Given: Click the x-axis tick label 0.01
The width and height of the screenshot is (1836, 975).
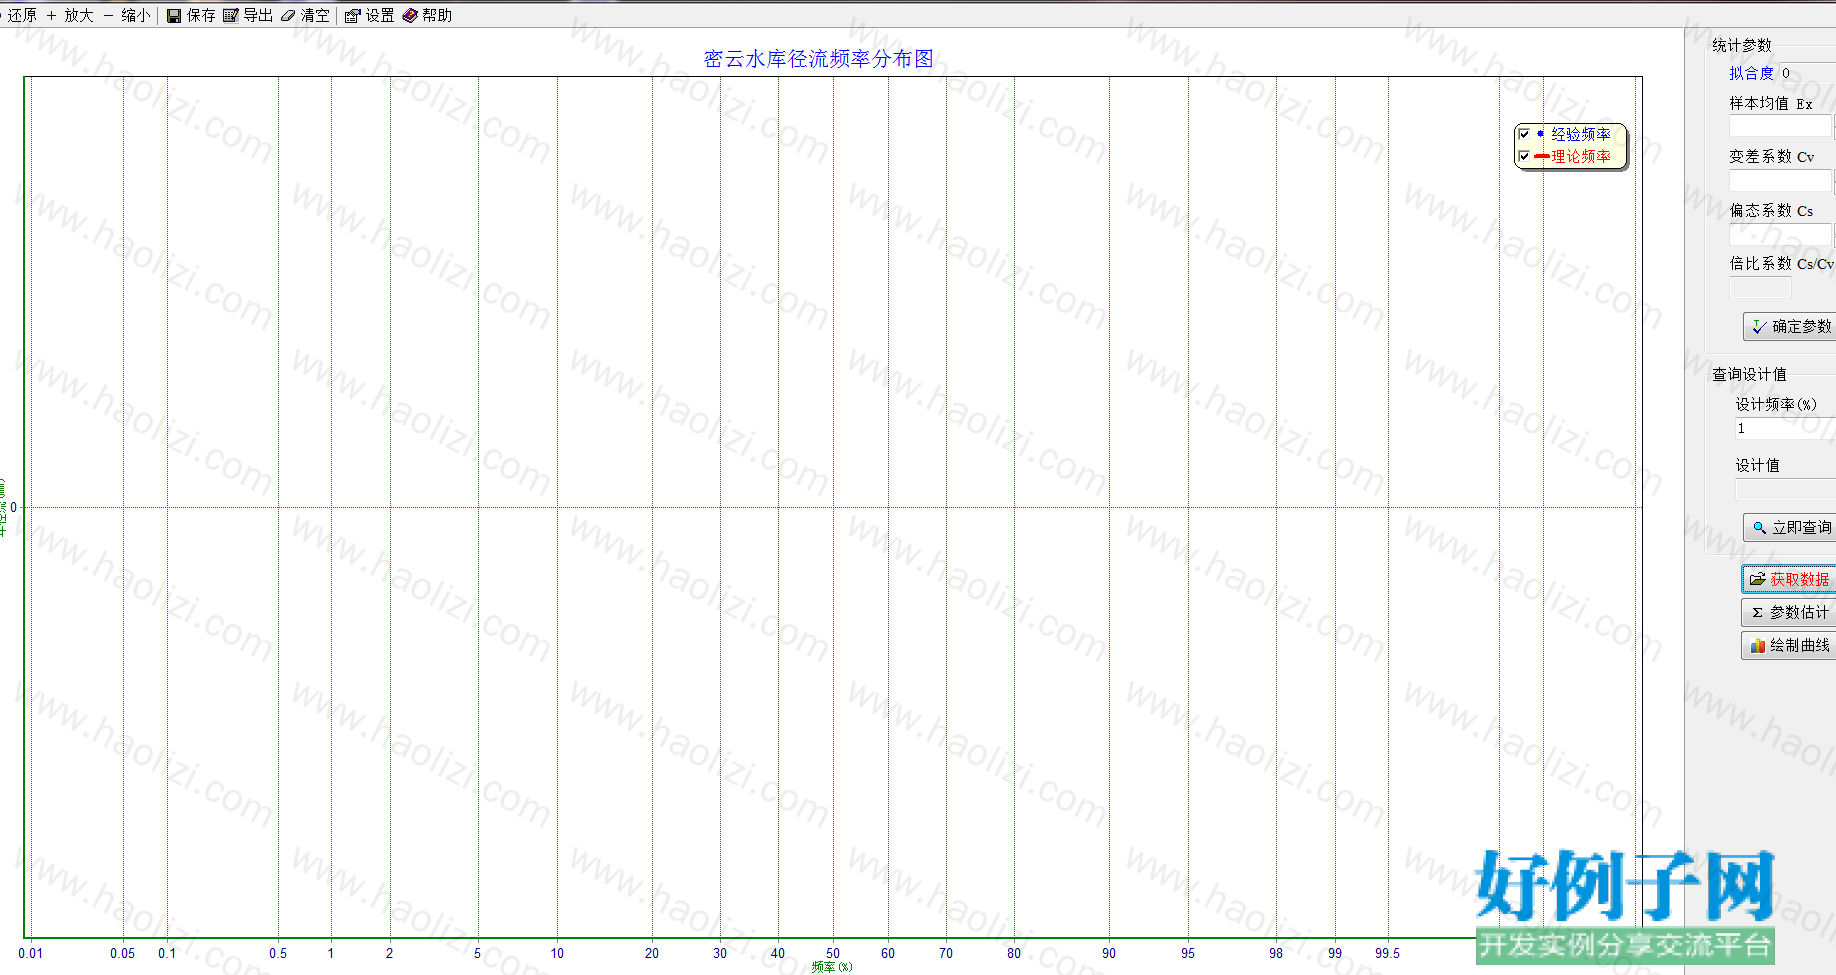Looking at the screenshot, I should pyautogui.click(x=31, y=953).
